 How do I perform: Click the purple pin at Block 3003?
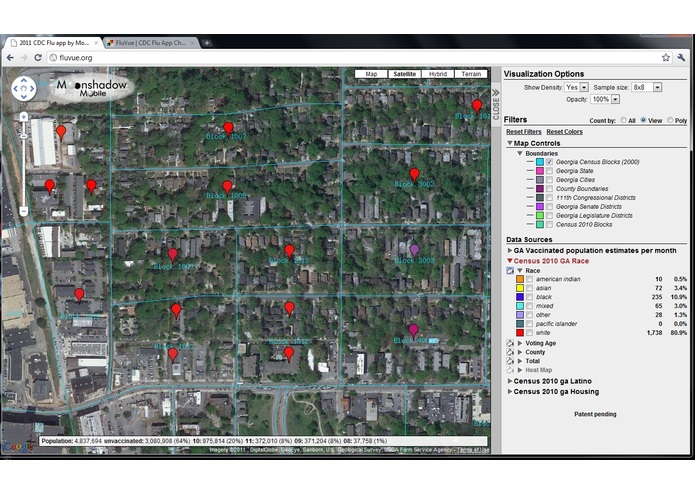coord(414,251)
